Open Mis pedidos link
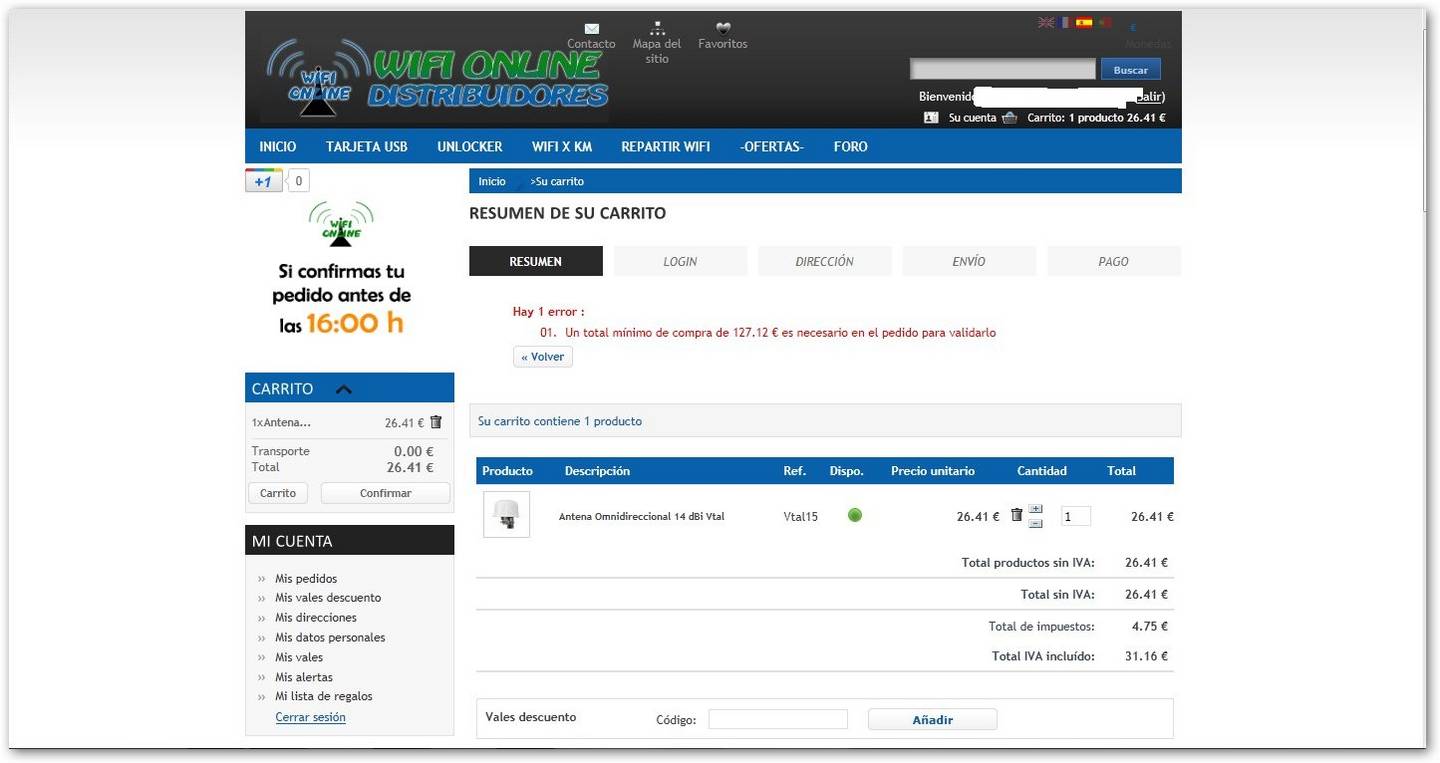1440x763 pixels. 306,579
